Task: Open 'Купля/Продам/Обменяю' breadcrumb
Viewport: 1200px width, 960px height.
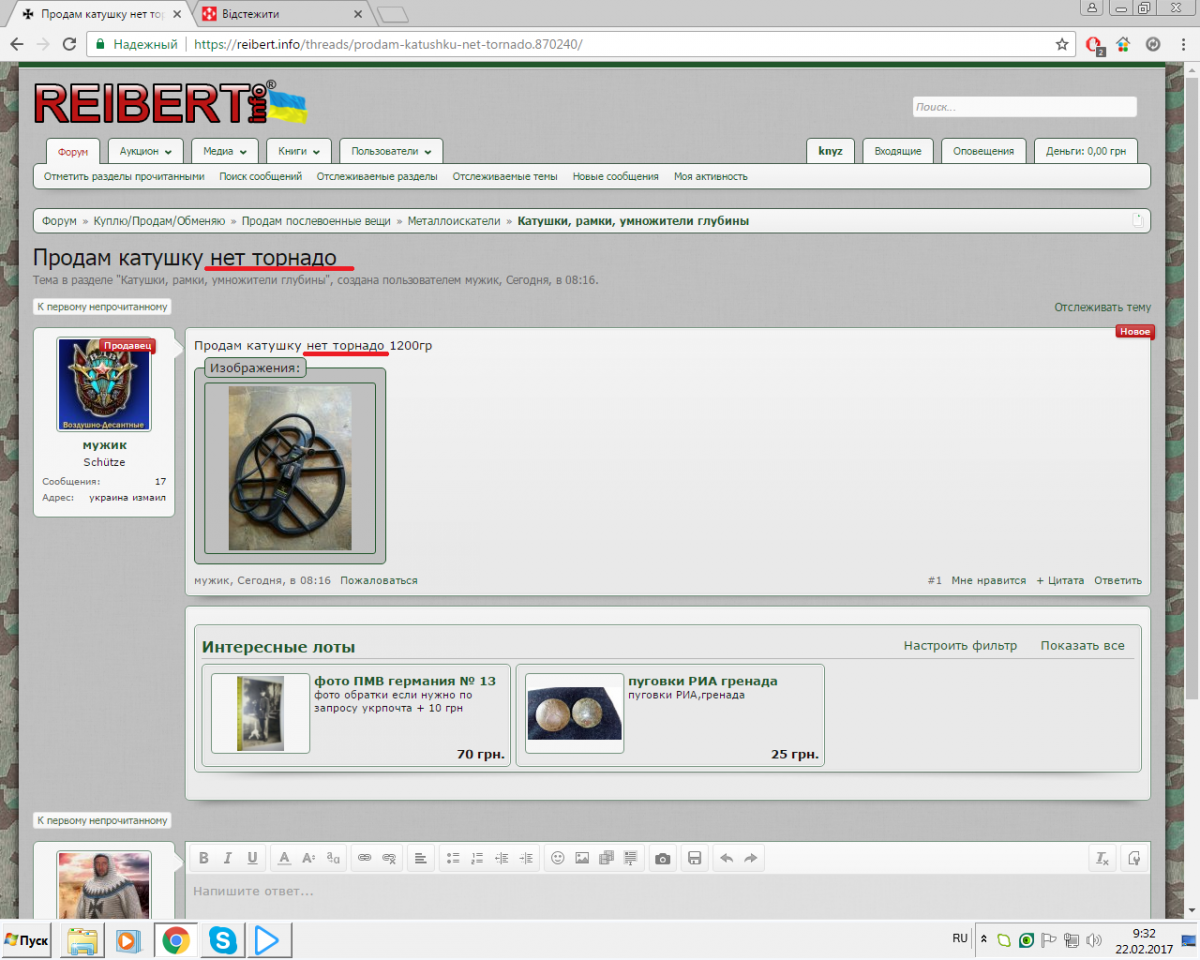Action: tap(160, 221)
